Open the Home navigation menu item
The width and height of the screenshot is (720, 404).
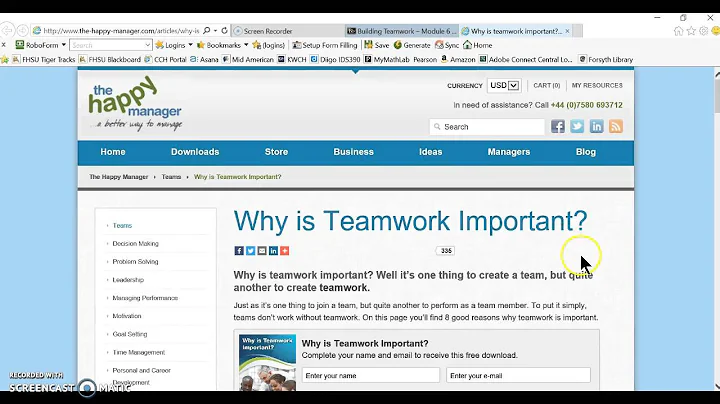tap(112, 152)
